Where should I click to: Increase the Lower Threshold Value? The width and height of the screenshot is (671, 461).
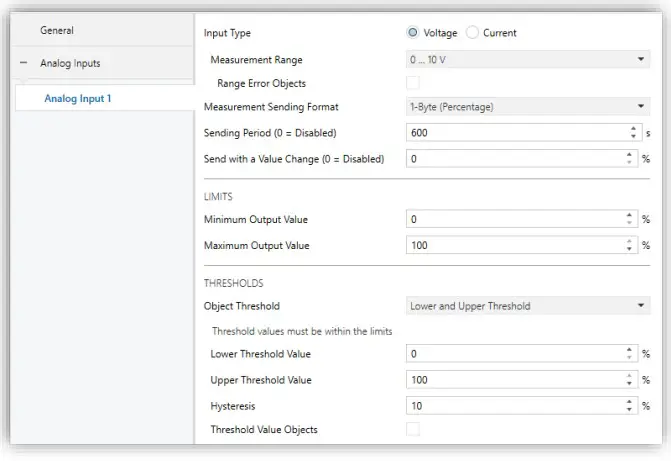point(629,350)
